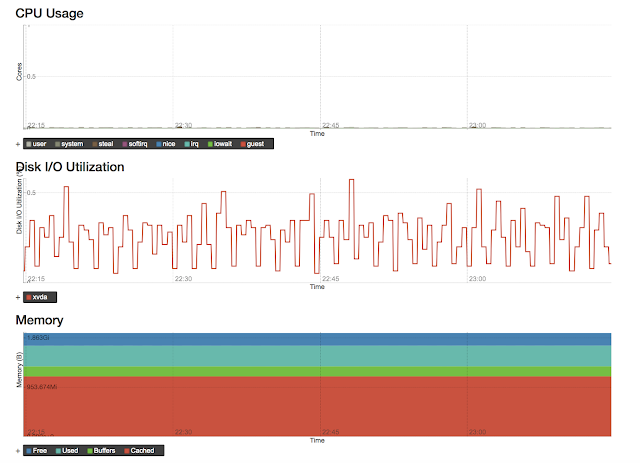
Task: Click the green Buffers memory band
Action: pos(317,372)
